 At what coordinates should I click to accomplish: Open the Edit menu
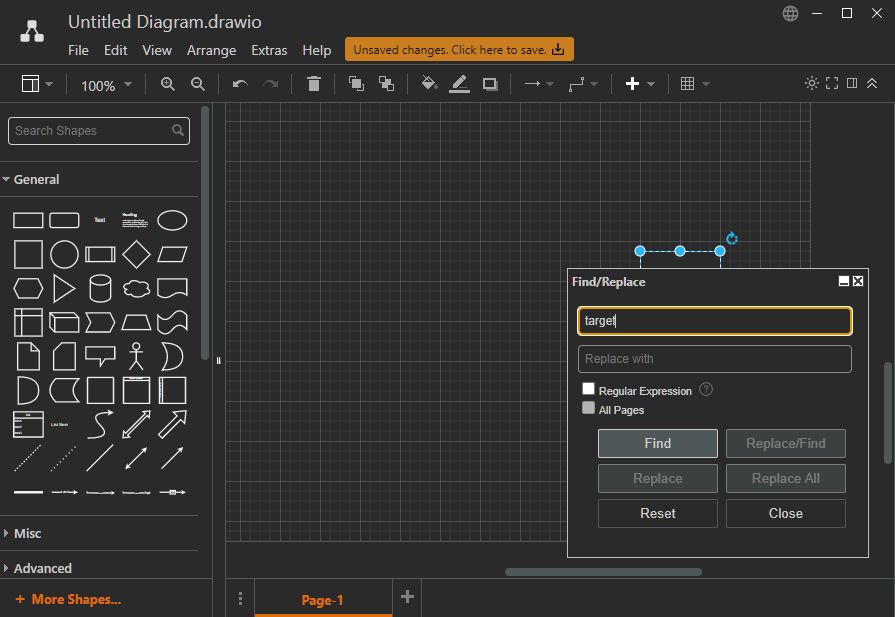coord(115,50)
